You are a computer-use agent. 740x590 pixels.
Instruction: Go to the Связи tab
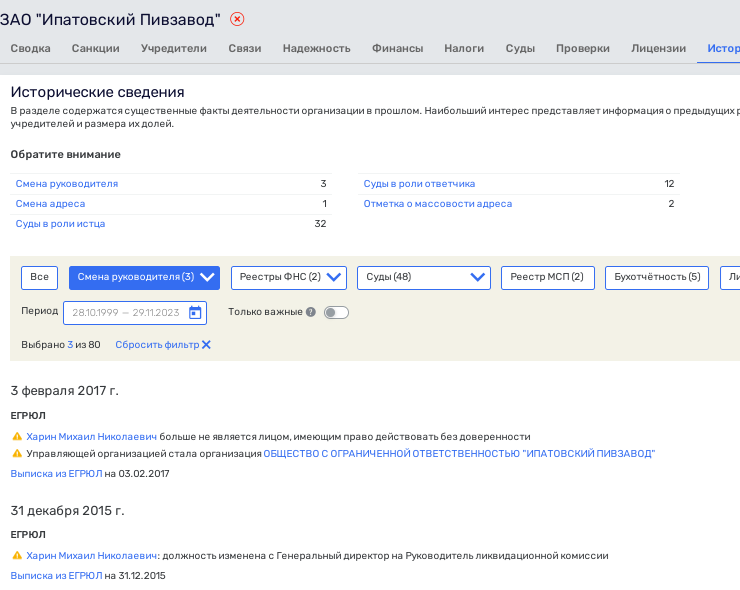coord(244,48)
